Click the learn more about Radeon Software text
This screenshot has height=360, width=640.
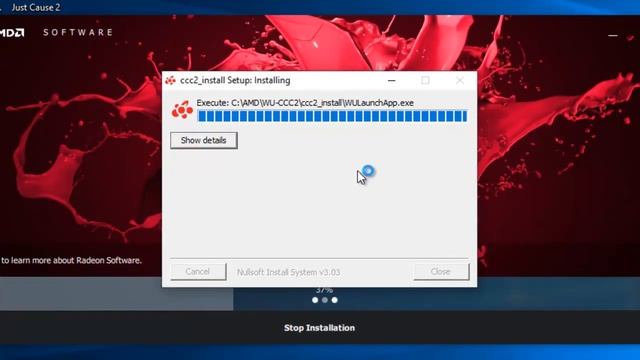[71, 260]
